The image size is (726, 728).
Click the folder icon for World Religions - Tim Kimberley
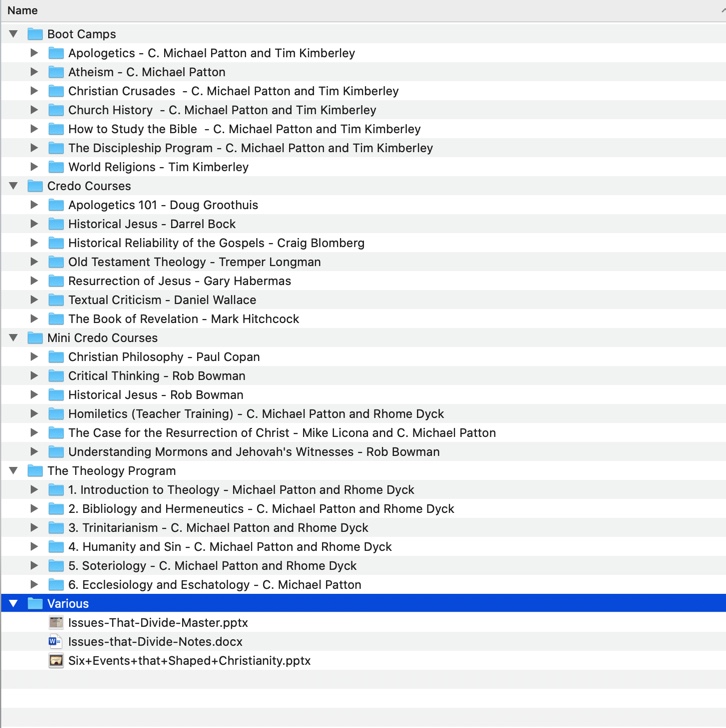click(56, 167)
